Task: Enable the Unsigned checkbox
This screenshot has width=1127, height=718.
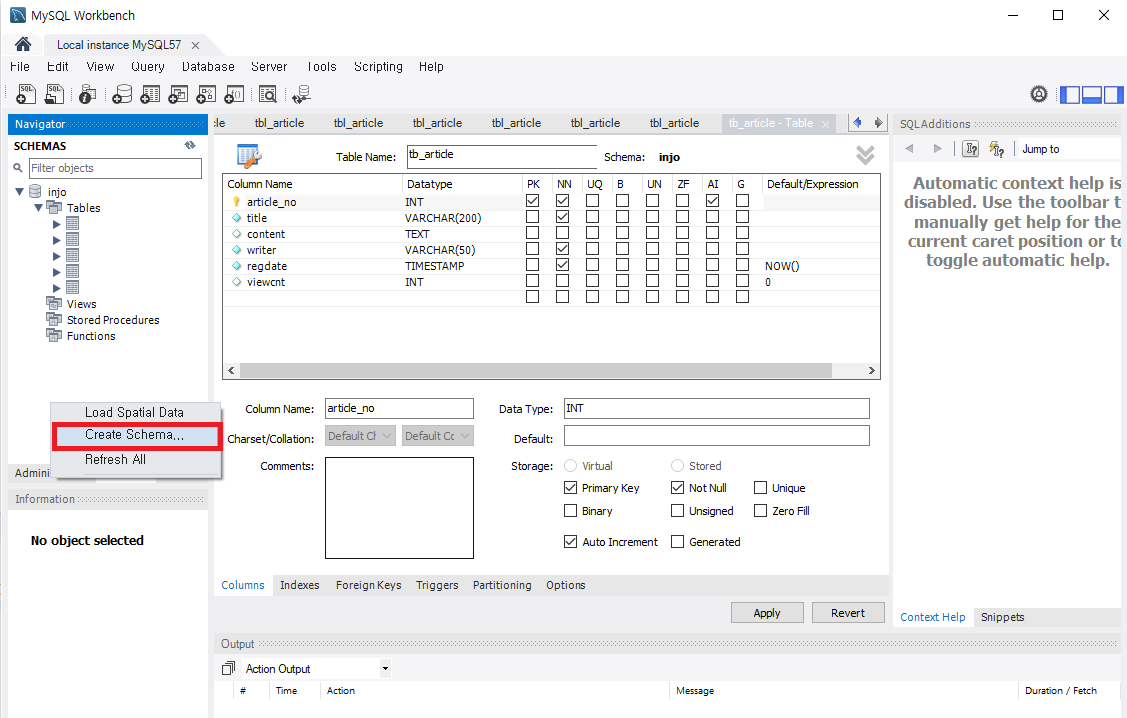Action: [677, 511]
